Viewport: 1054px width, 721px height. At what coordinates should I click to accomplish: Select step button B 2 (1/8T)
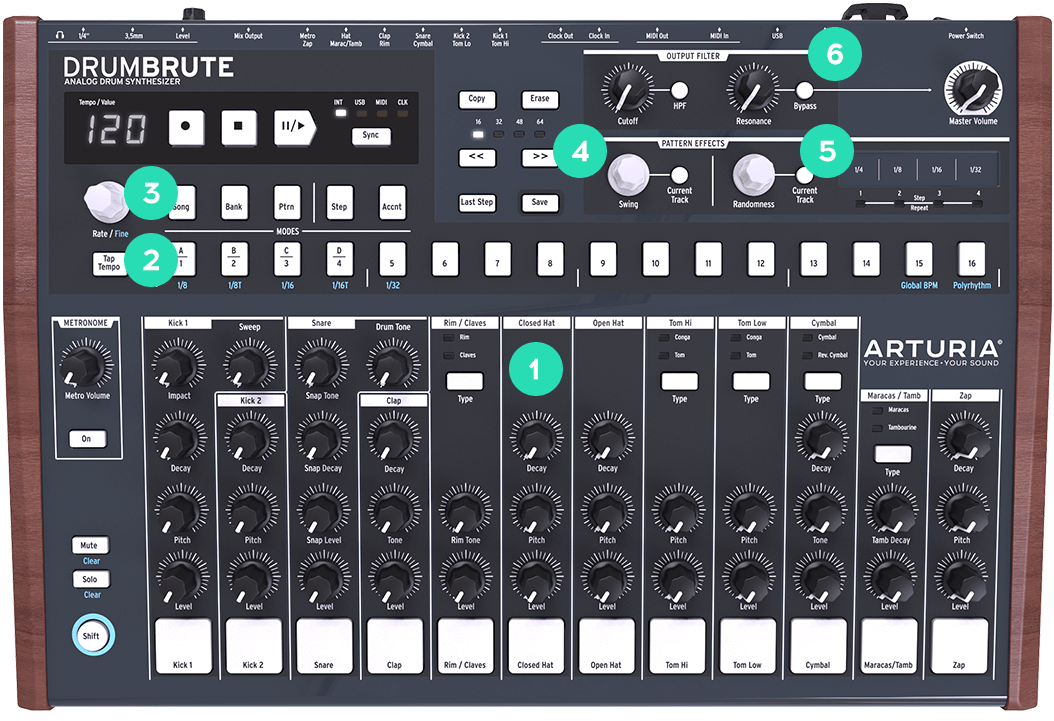[235, 259]
